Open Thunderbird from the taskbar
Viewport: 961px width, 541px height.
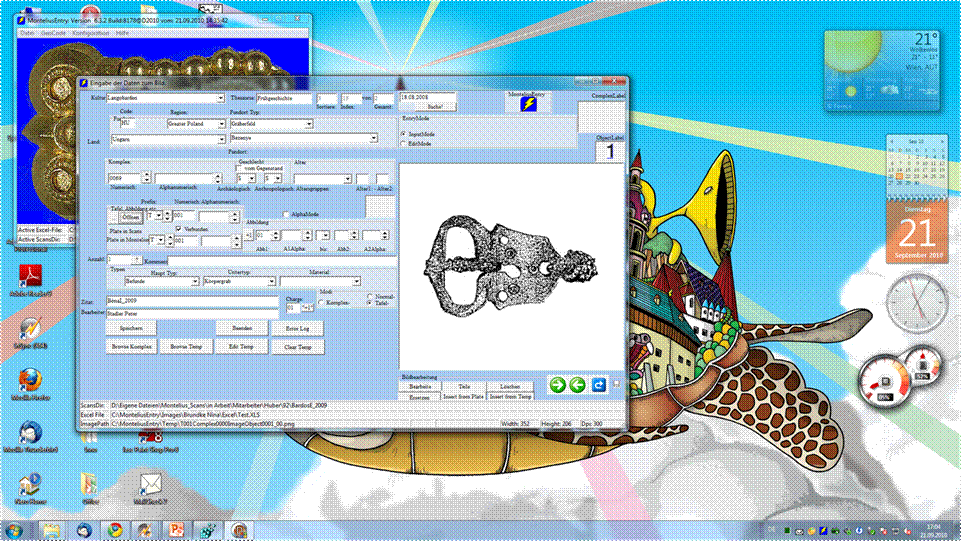pos(83,530)
